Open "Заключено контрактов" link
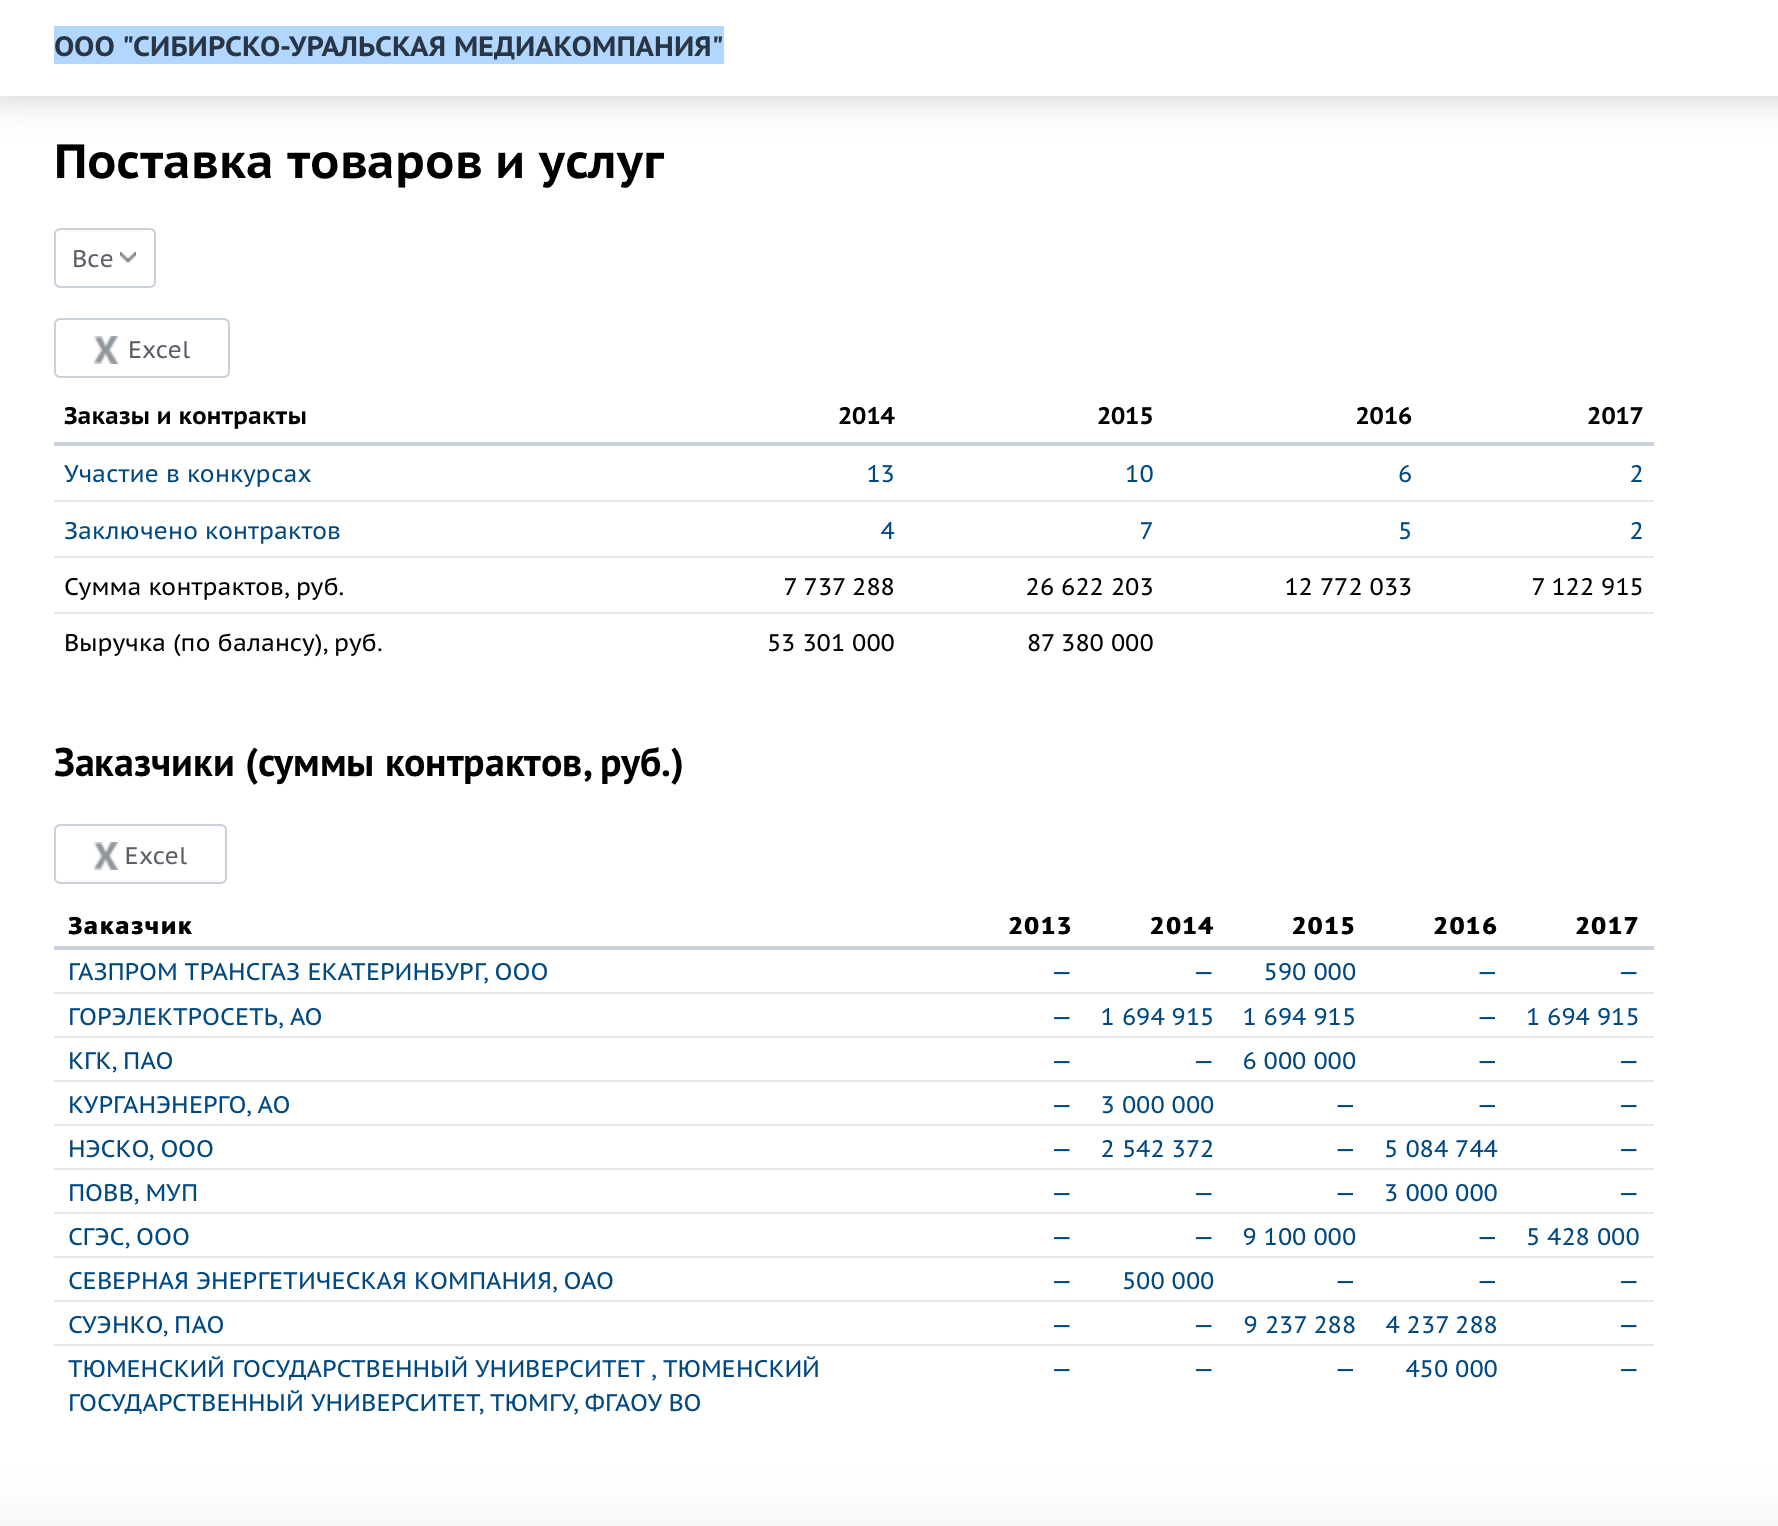 coord(202,531)
